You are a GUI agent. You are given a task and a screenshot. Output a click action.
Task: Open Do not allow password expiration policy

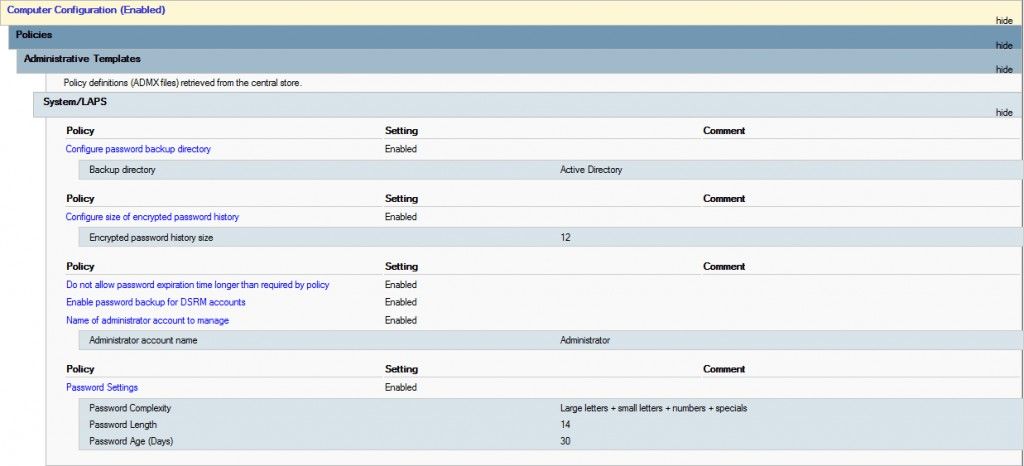[x=197, y=285]
